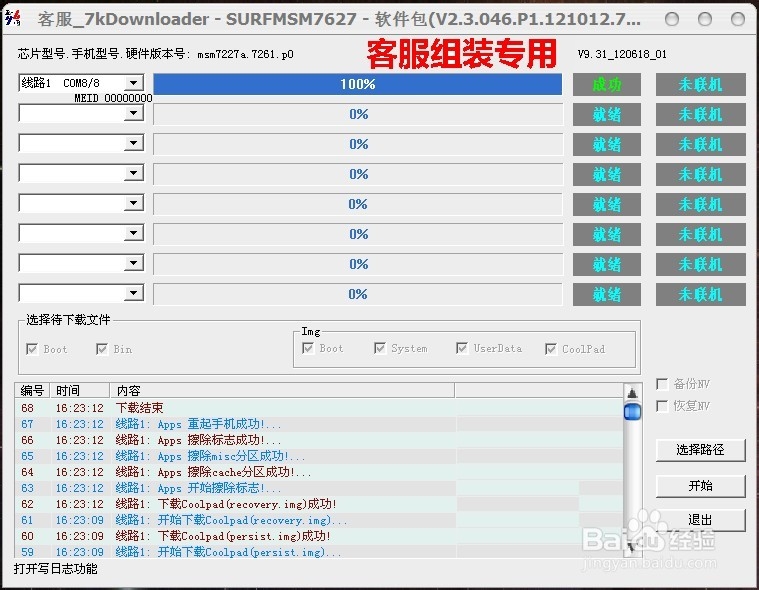Image resolution: width=759 pixels, height=590 pixels.
Task: Click the 时间 column header
Action: click(x=80, y=390)
